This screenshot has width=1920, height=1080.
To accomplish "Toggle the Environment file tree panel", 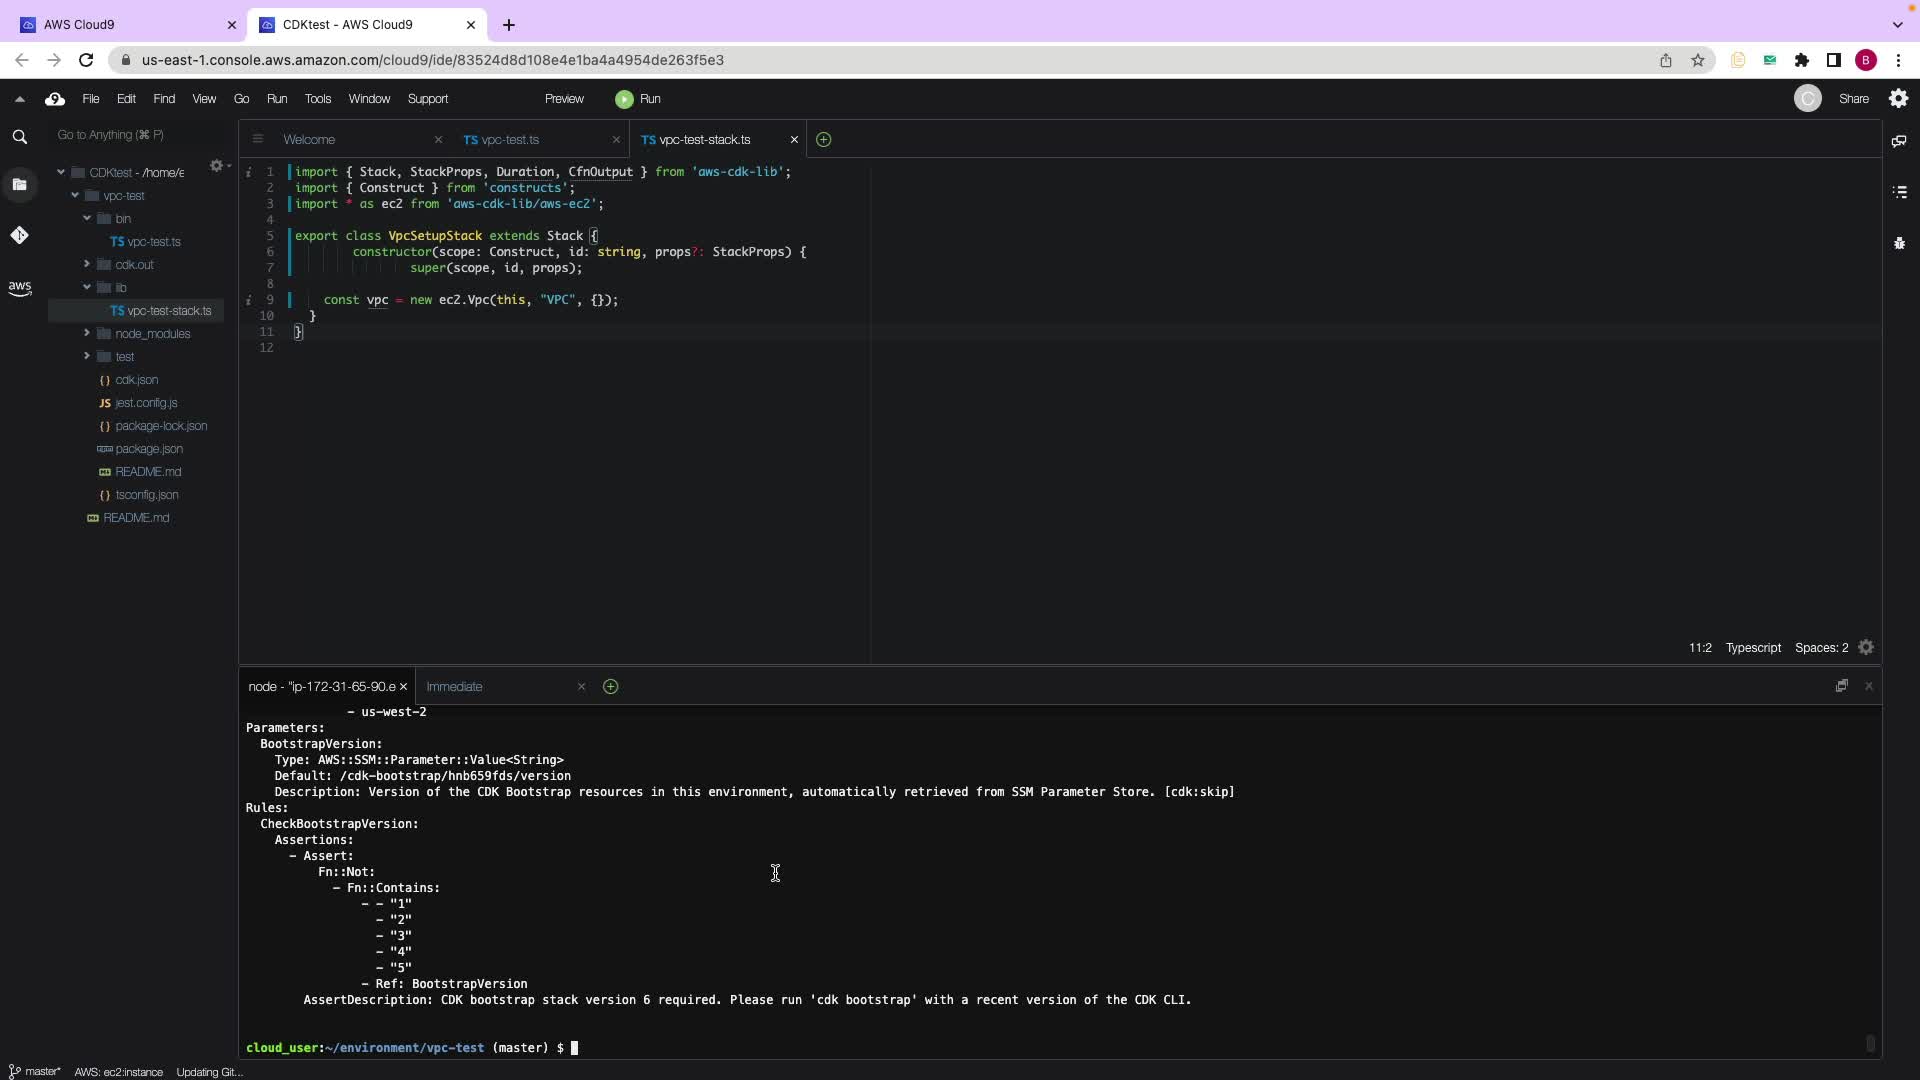I will (x=19, y=184).
